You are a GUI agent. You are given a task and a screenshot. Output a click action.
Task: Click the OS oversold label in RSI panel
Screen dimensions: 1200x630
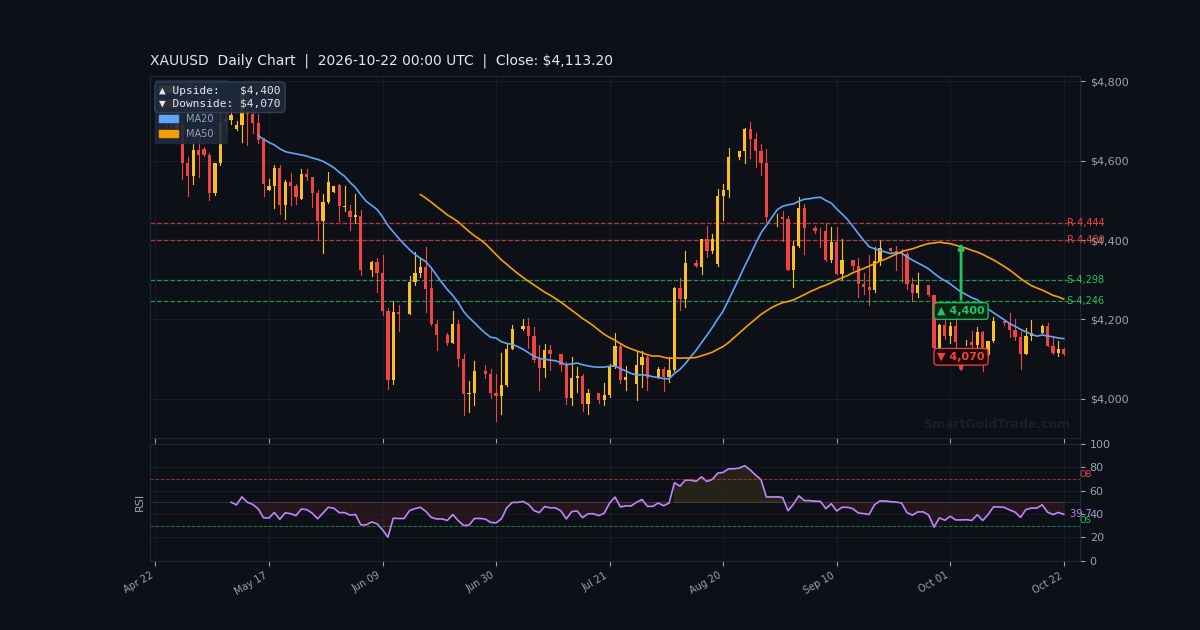(1085, 520)
